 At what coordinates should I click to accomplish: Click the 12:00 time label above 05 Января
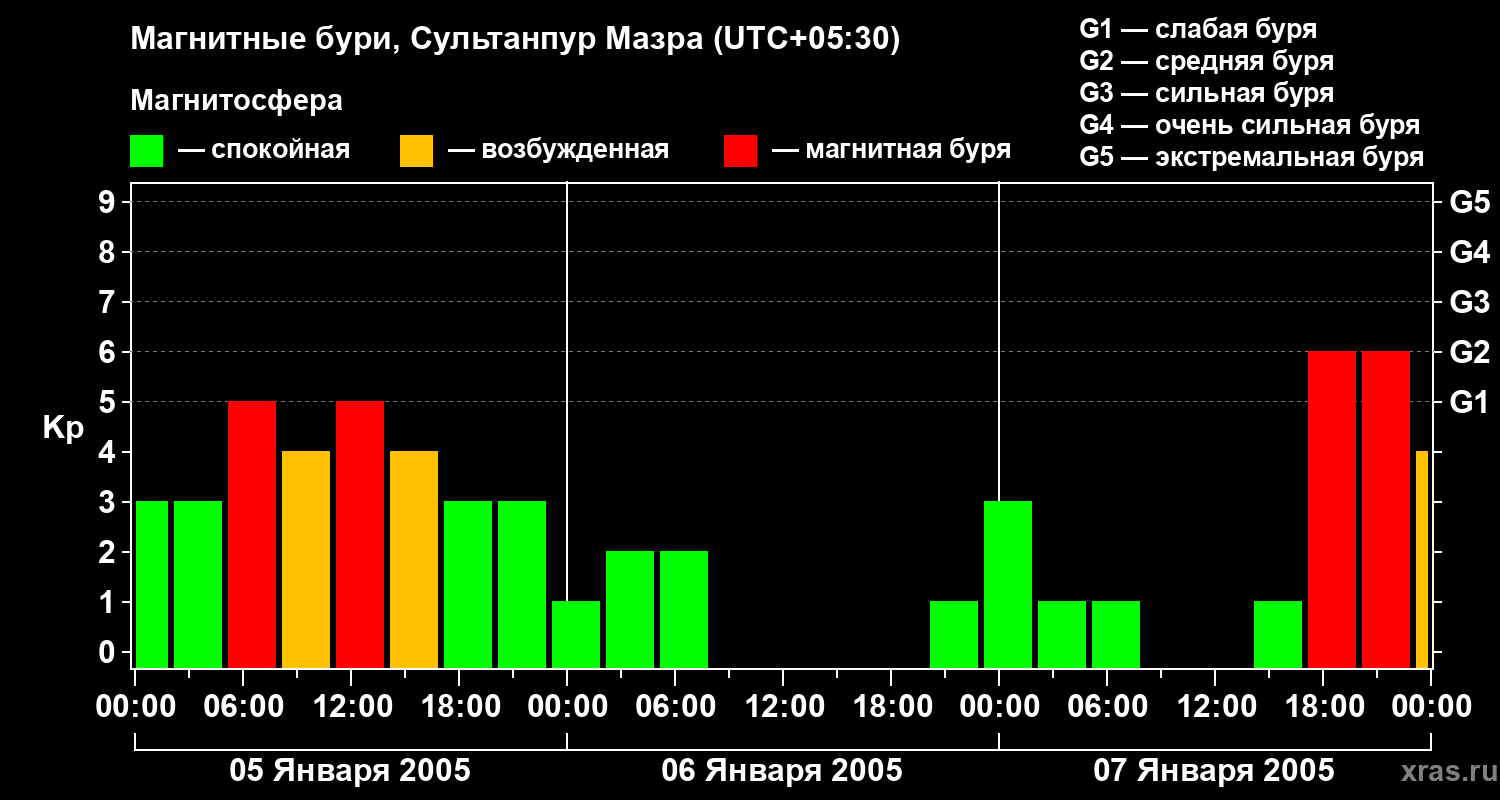click(x=351, y=707)
